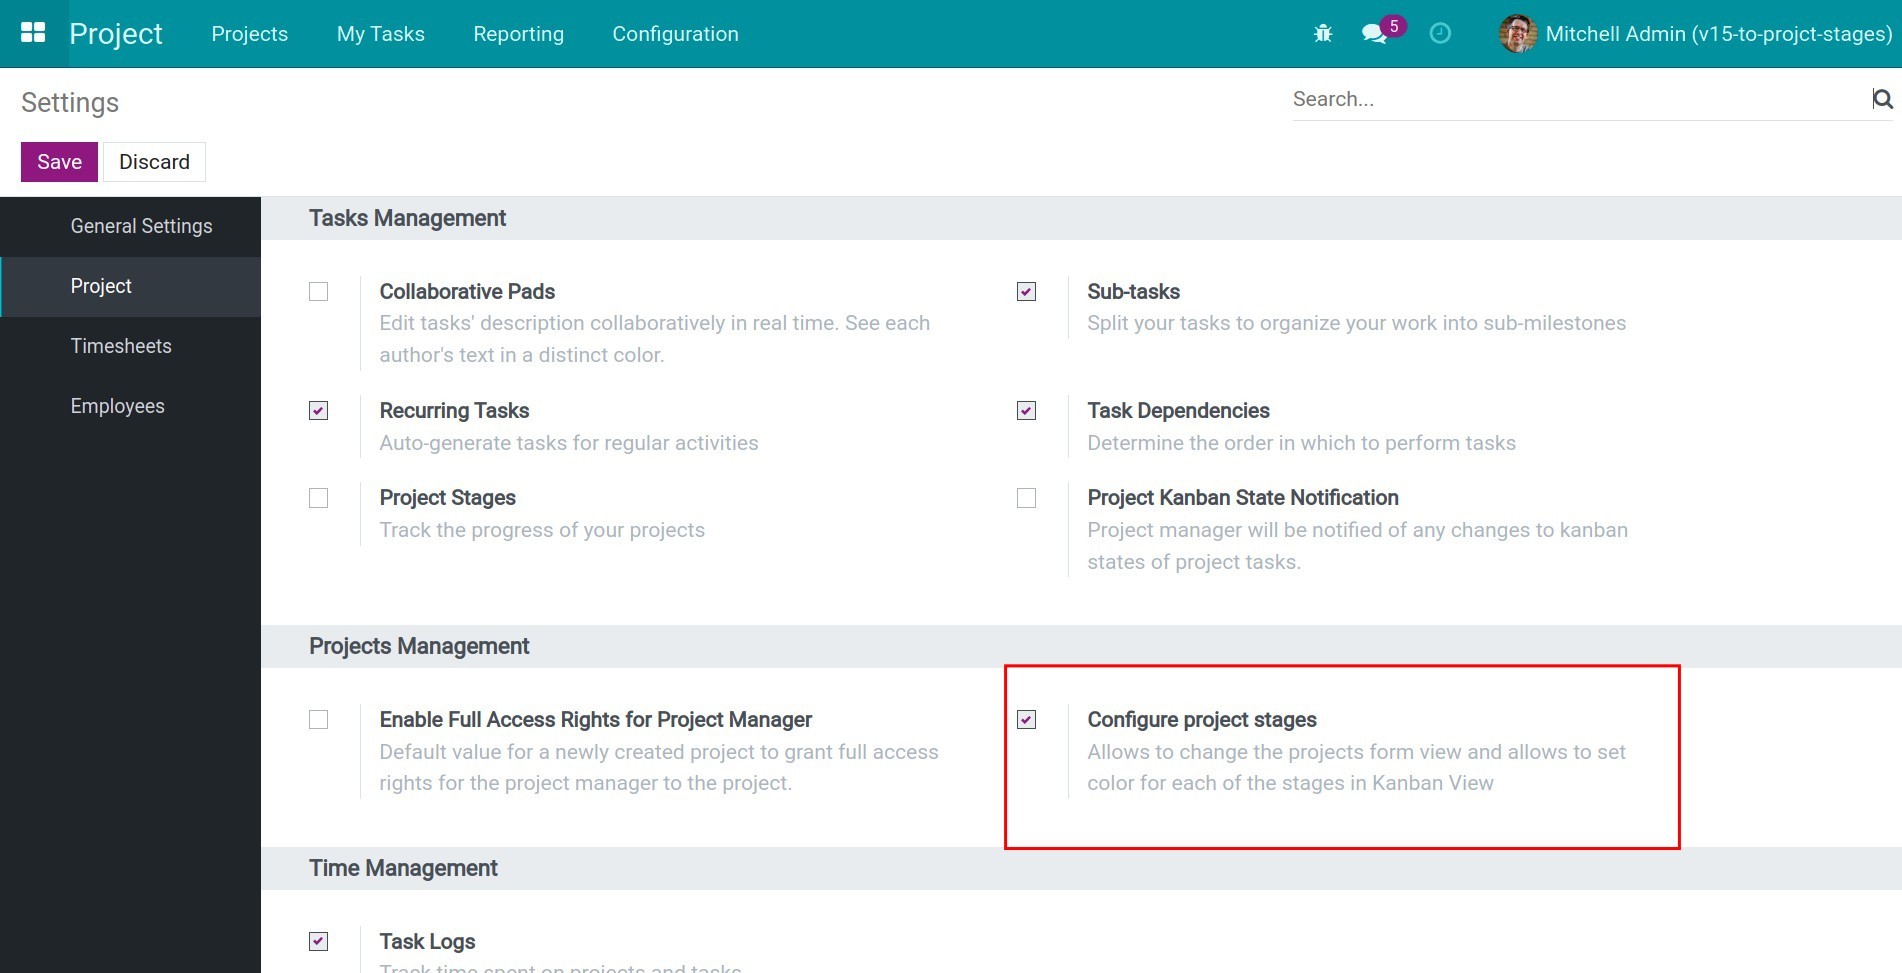Go to My Tasks menu

tap(380, 34)
